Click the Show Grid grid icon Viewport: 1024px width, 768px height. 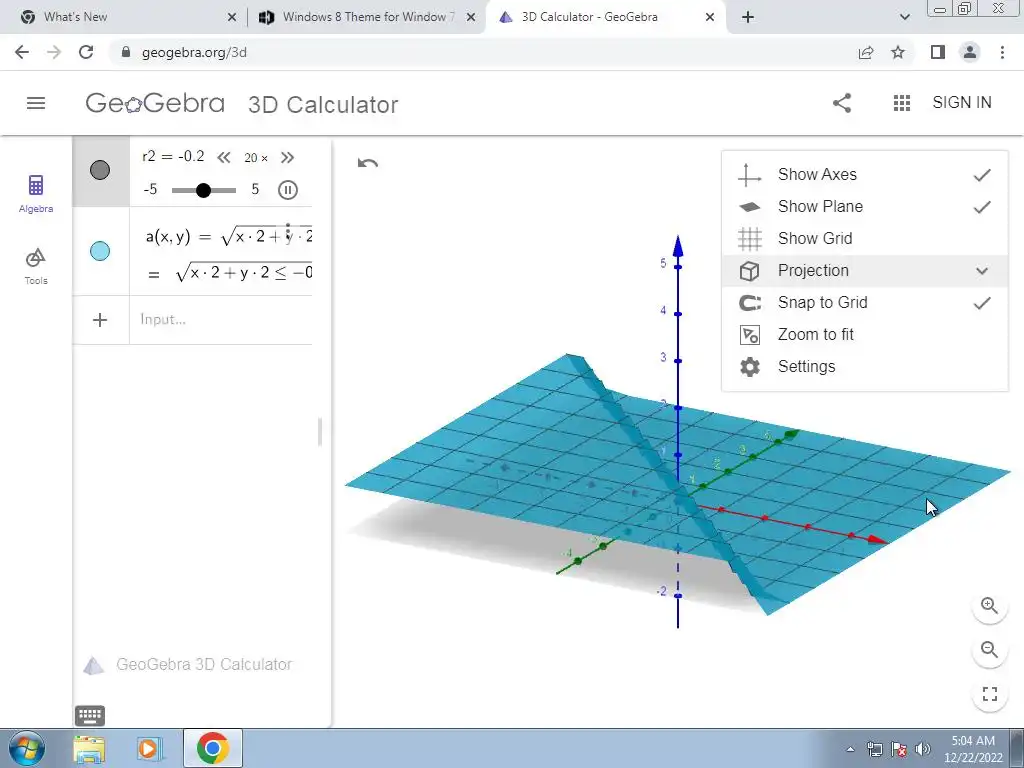click(750, 239)
